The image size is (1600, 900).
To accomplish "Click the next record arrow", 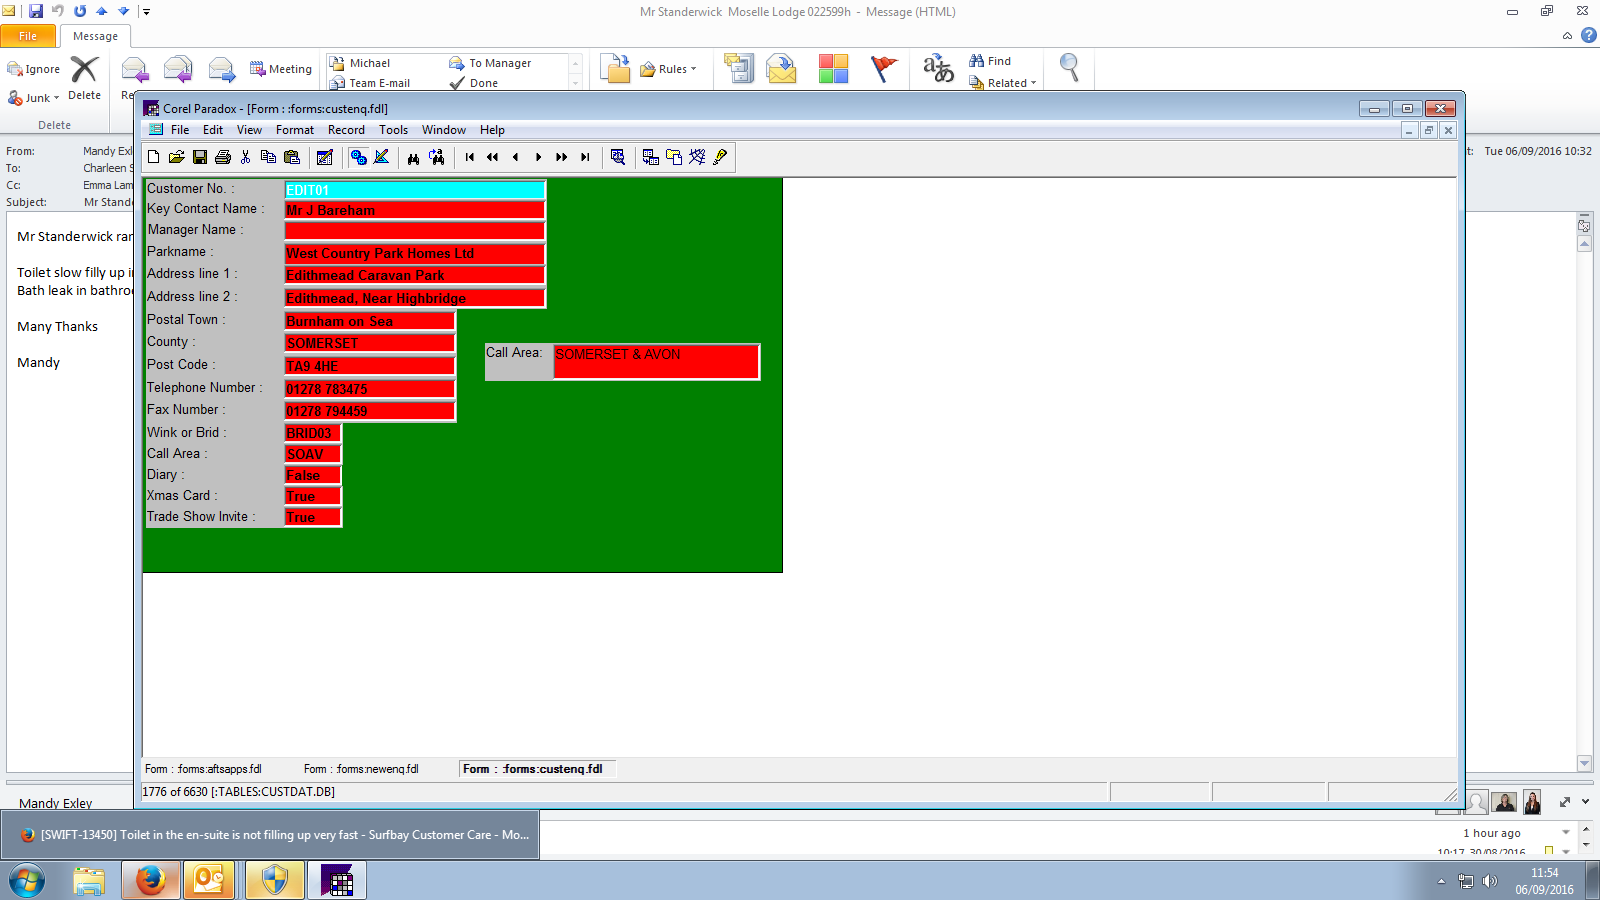I will click(x=539, y=157).
